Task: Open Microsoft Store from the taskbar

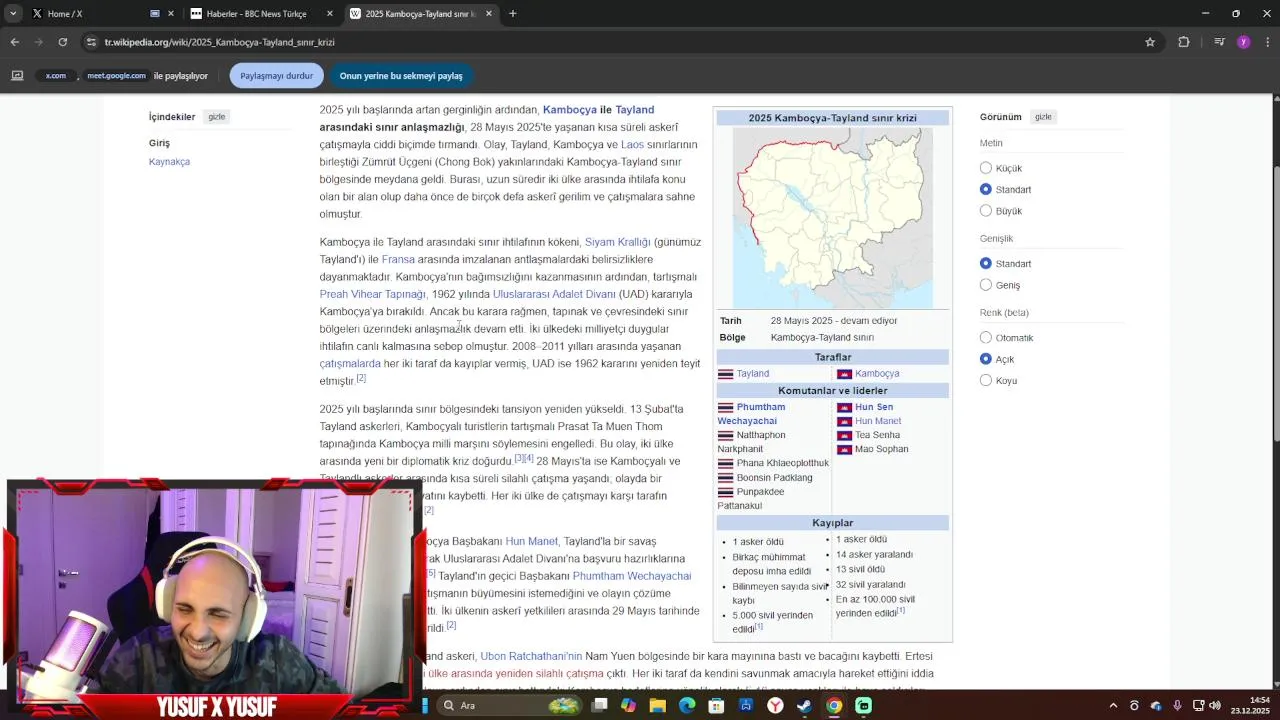Action: click(x=716, y=706)
